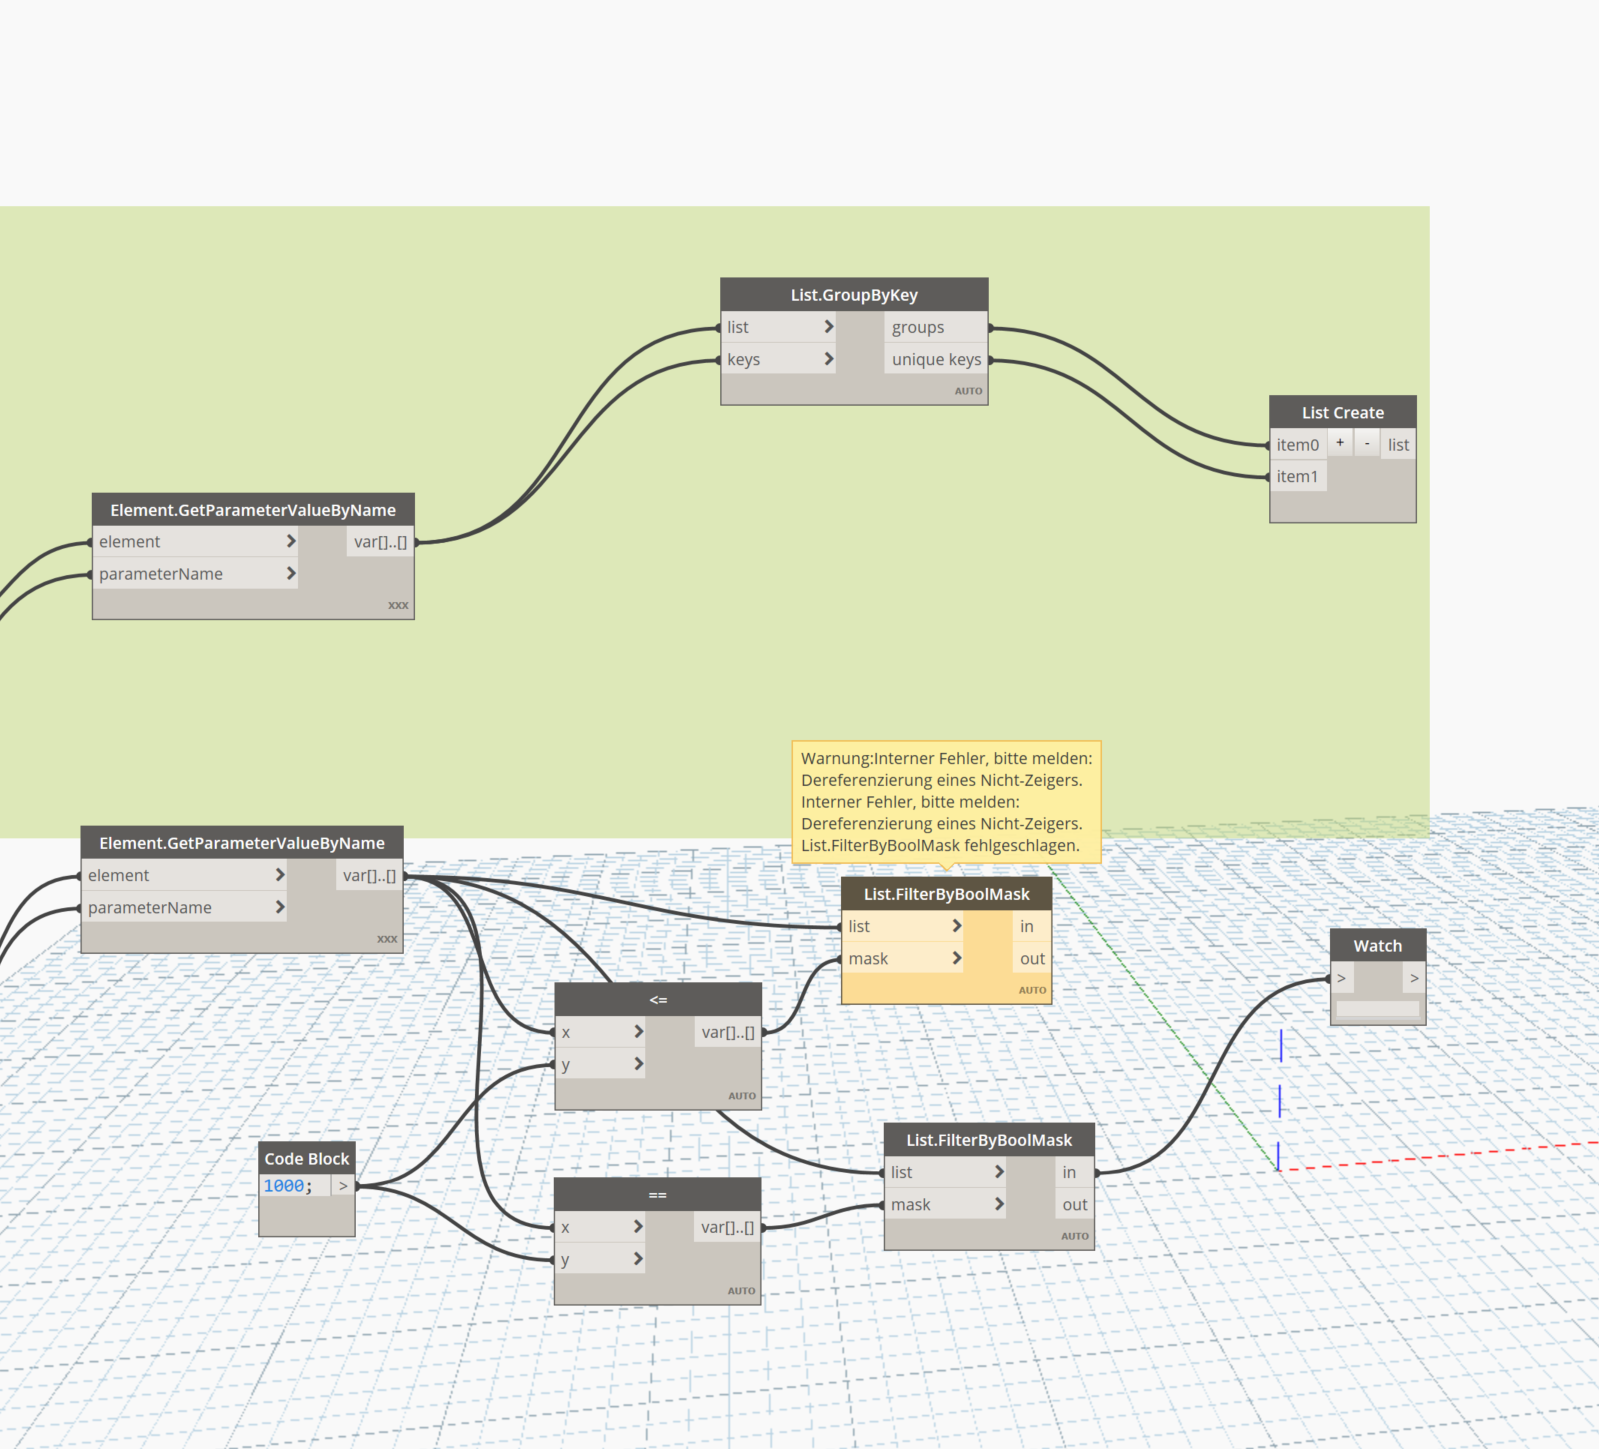Click the lower List.FilterByBoolMask node title
The image size is (1599, 1449).
989,1140
